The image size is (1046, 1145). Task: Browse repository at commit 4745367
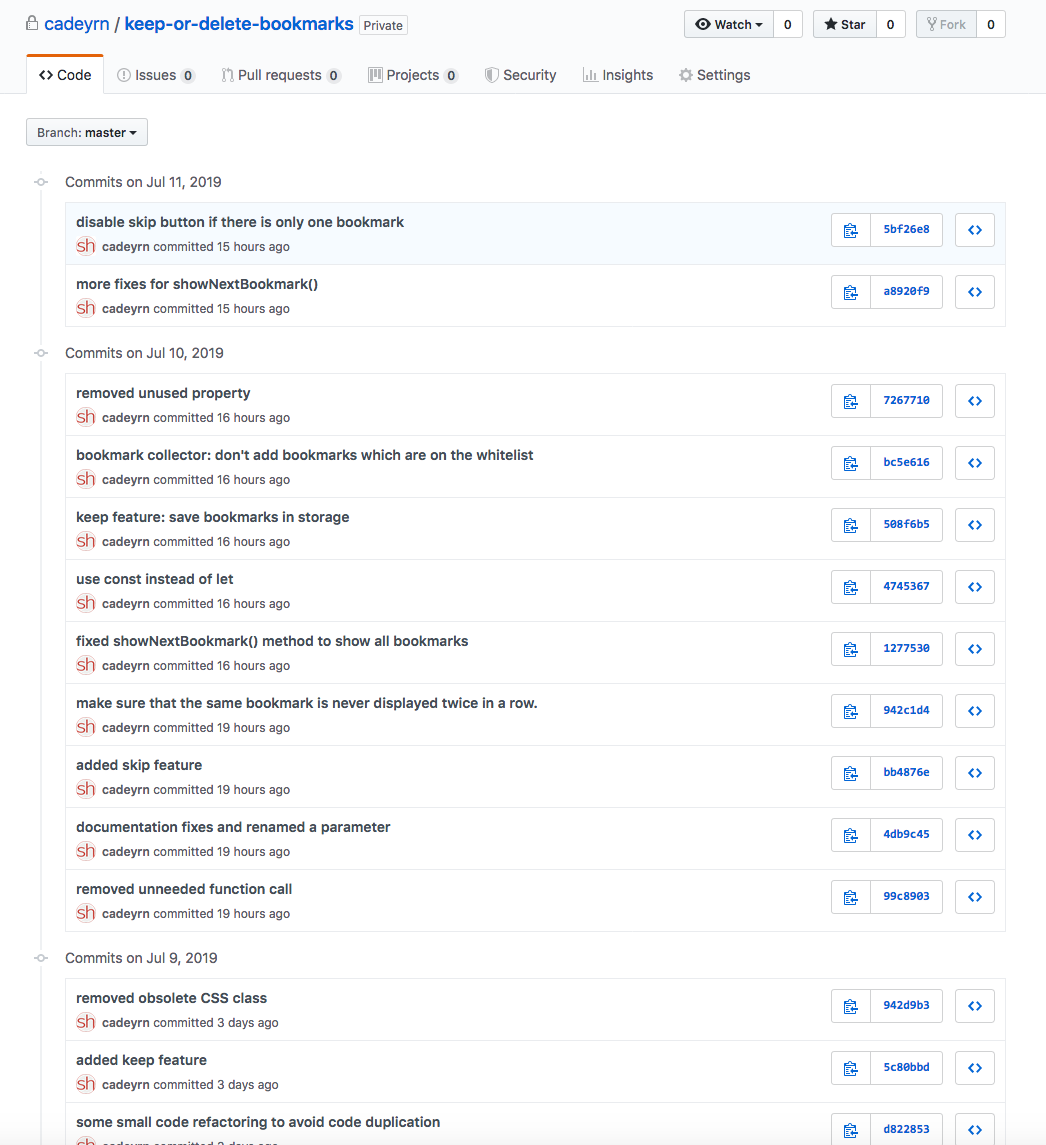pyautogui.click(x=975, y=587)
